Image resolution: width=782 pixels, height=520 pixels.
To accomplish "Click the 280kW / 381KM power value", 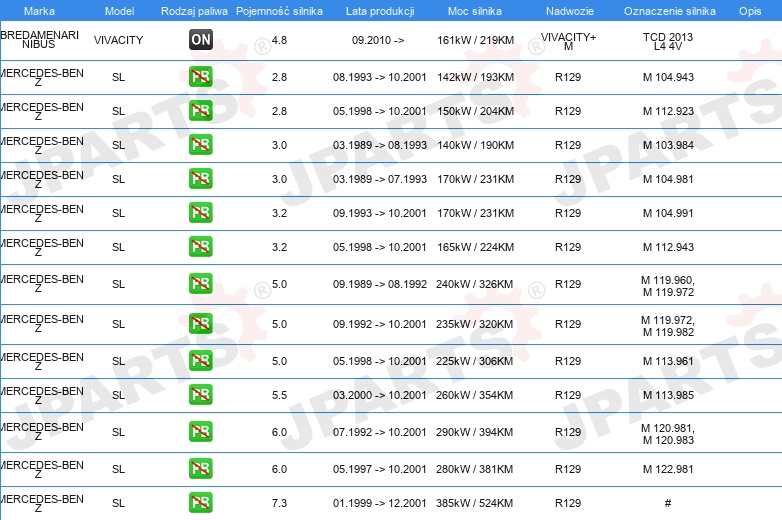I will point(474,469).
